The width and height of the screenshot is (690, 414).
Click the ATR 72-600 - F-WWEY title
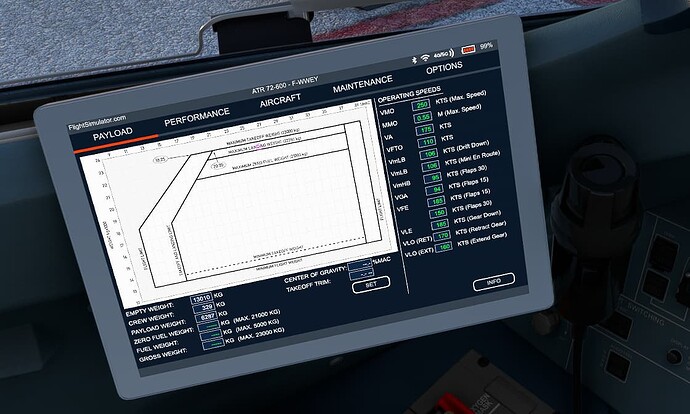(285, 85)
